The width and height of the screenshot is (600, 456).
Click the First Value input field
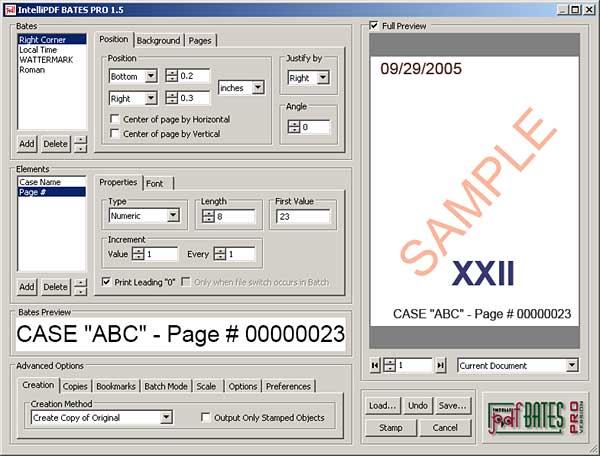[x=303, y=217]
